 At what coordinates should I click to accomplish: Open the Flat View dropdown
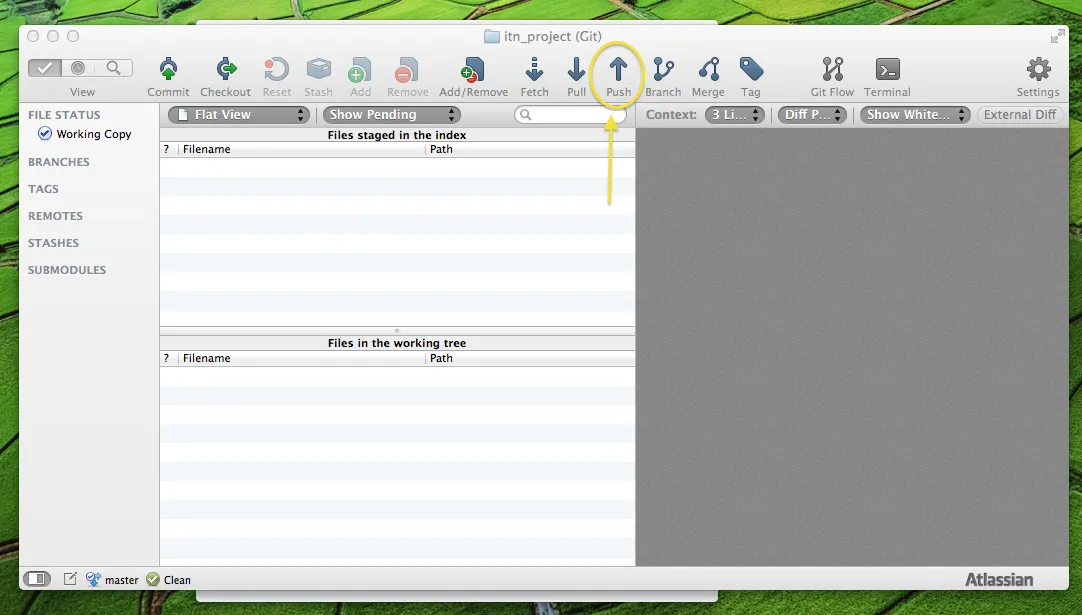pos(238,115)
